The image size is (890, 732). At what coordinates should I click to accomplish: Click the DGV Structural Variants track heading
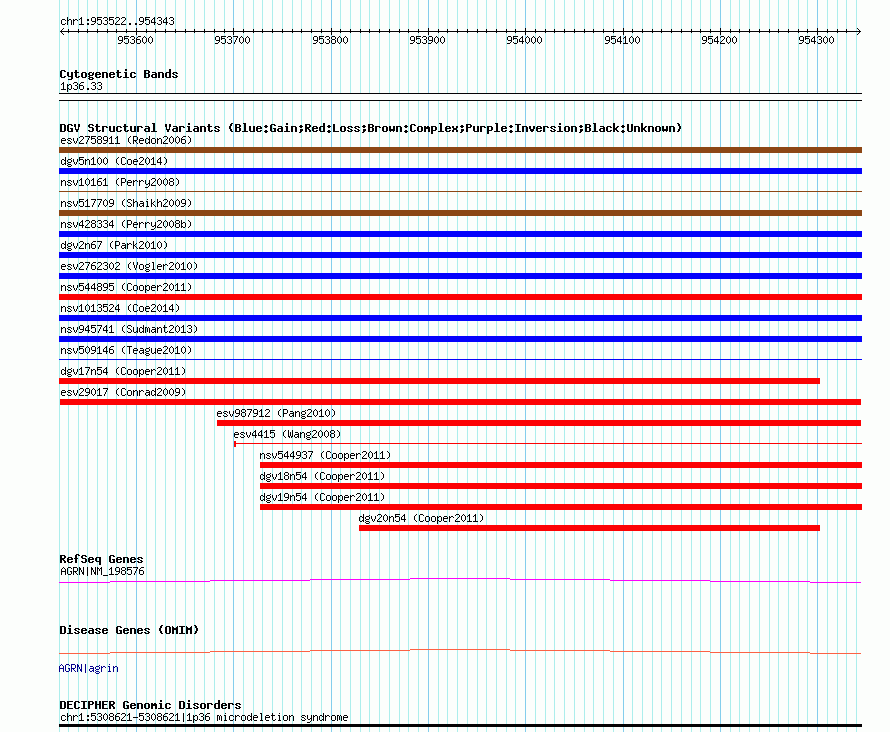point(371,128)
